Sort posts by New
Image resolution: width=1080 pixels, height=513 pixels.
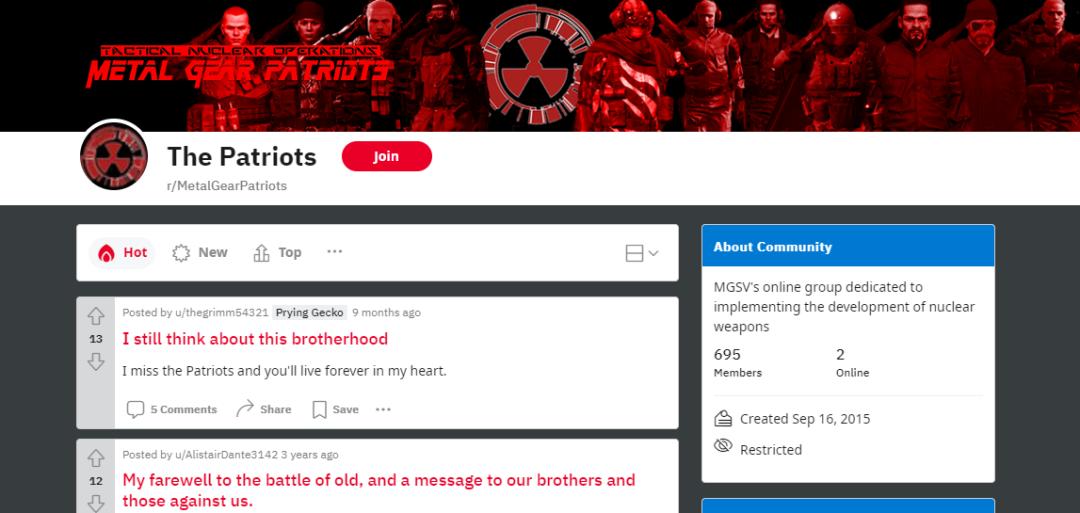coord(200,253)
